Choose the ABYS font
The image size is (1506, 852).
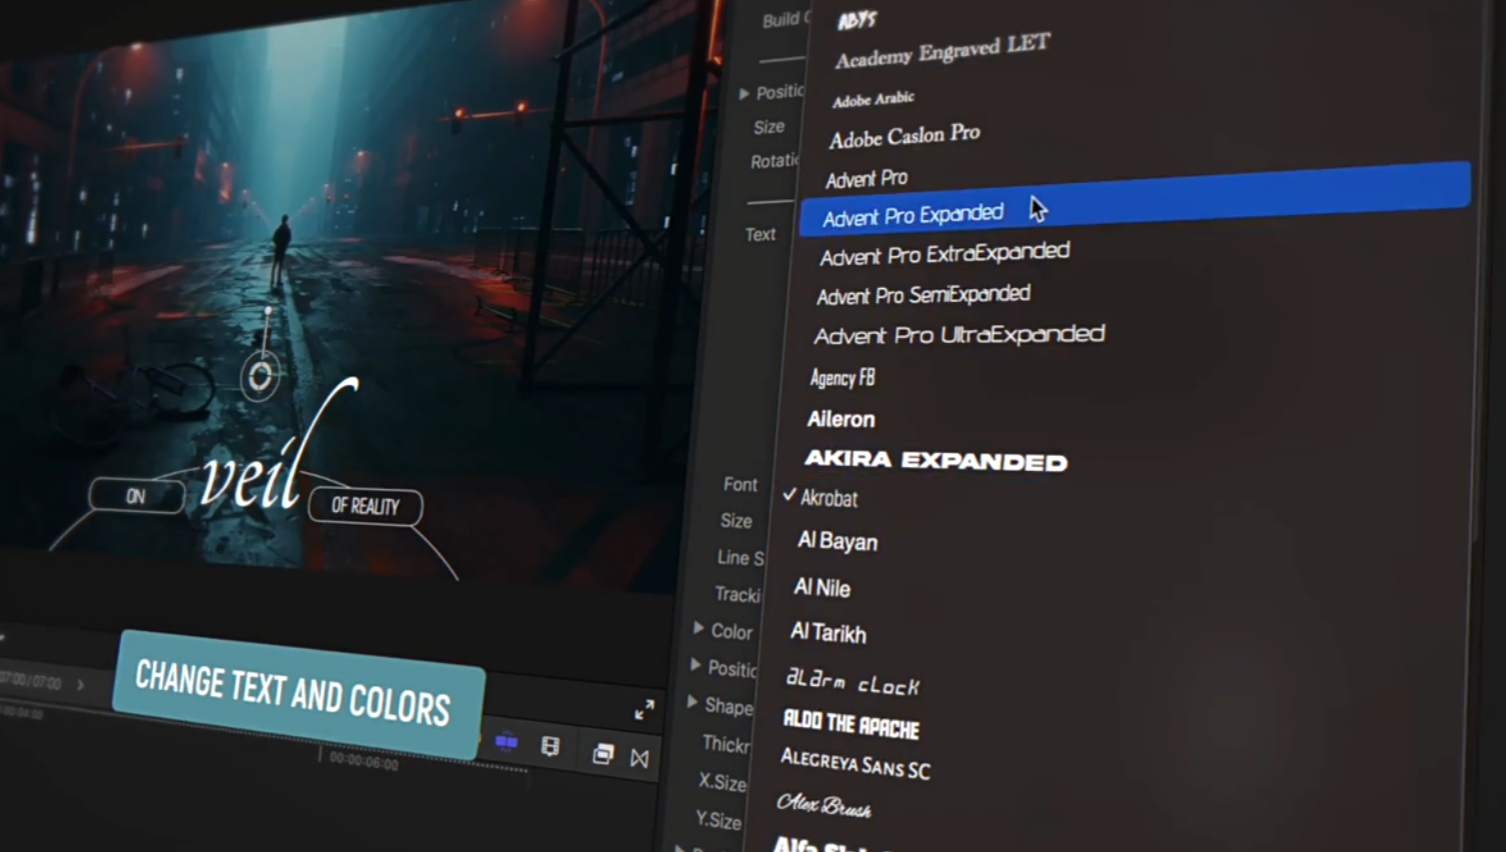pyautogui.click(x=856, y=19)
